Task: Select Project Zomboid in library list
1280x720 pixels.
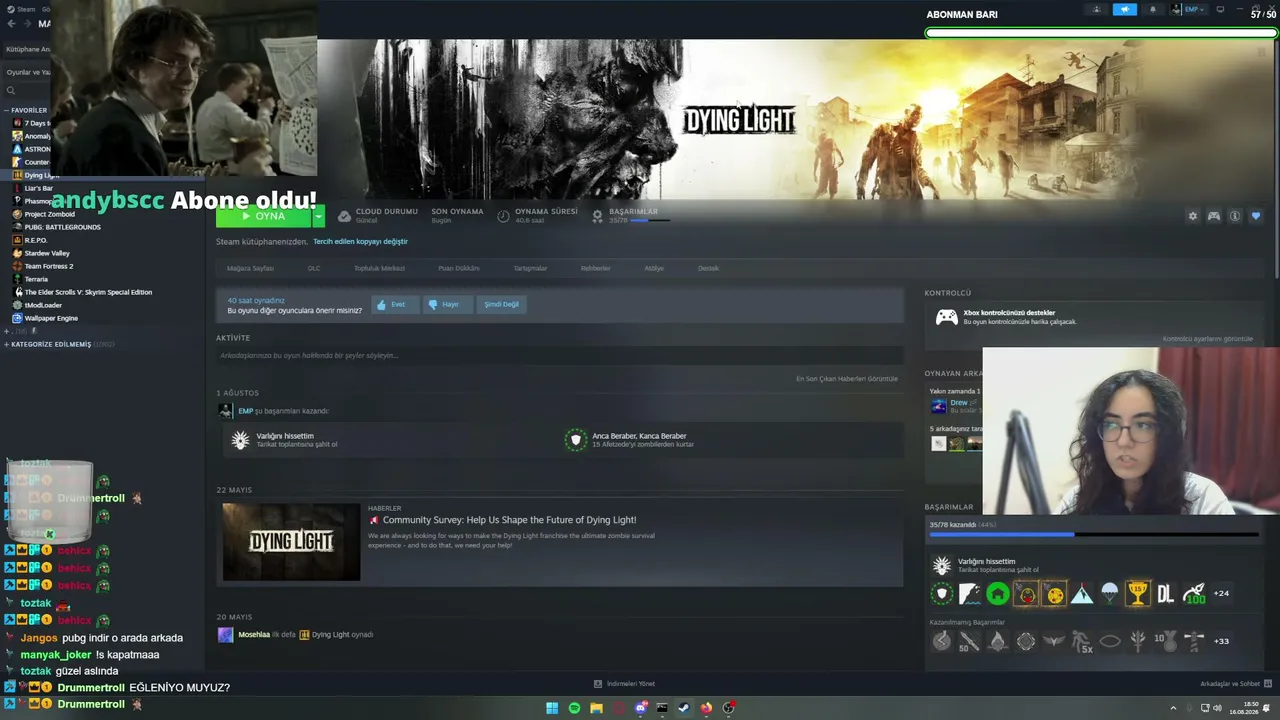Action: click(x=49, y=214)
